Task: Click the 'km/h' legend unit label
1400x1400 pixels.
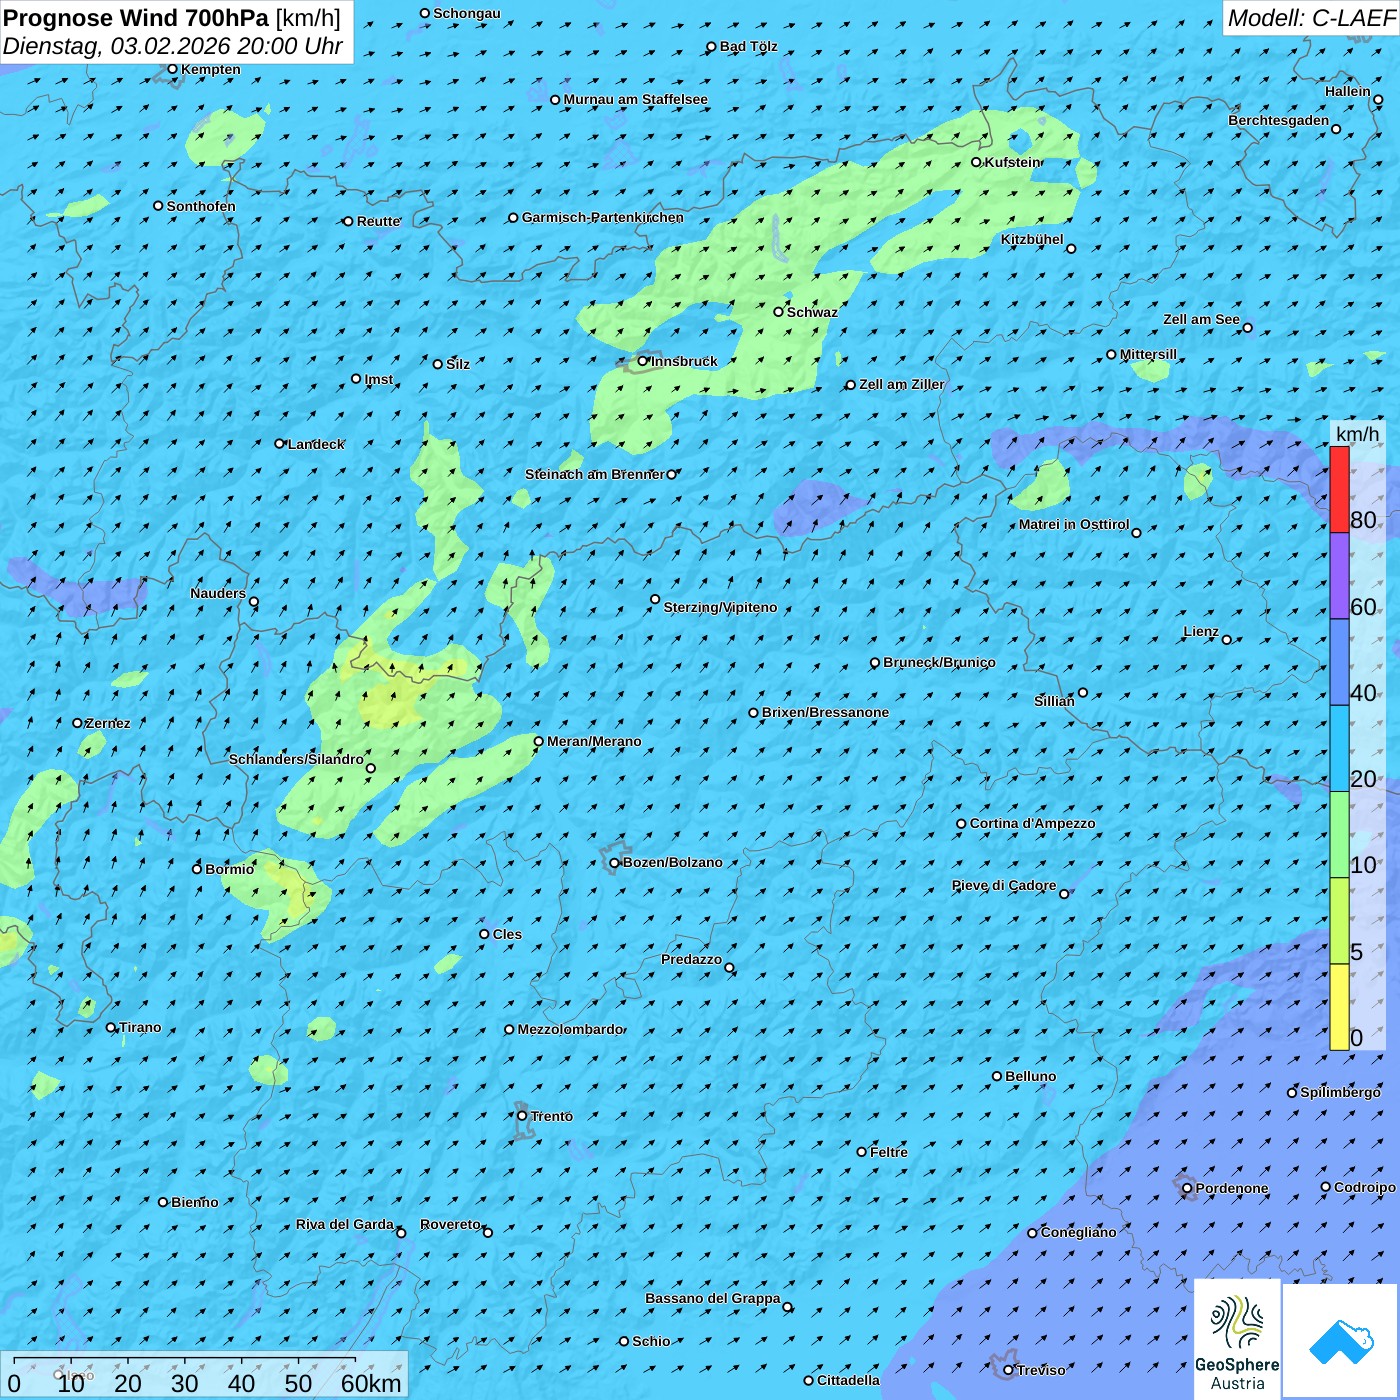Action: click(1357, 434)
